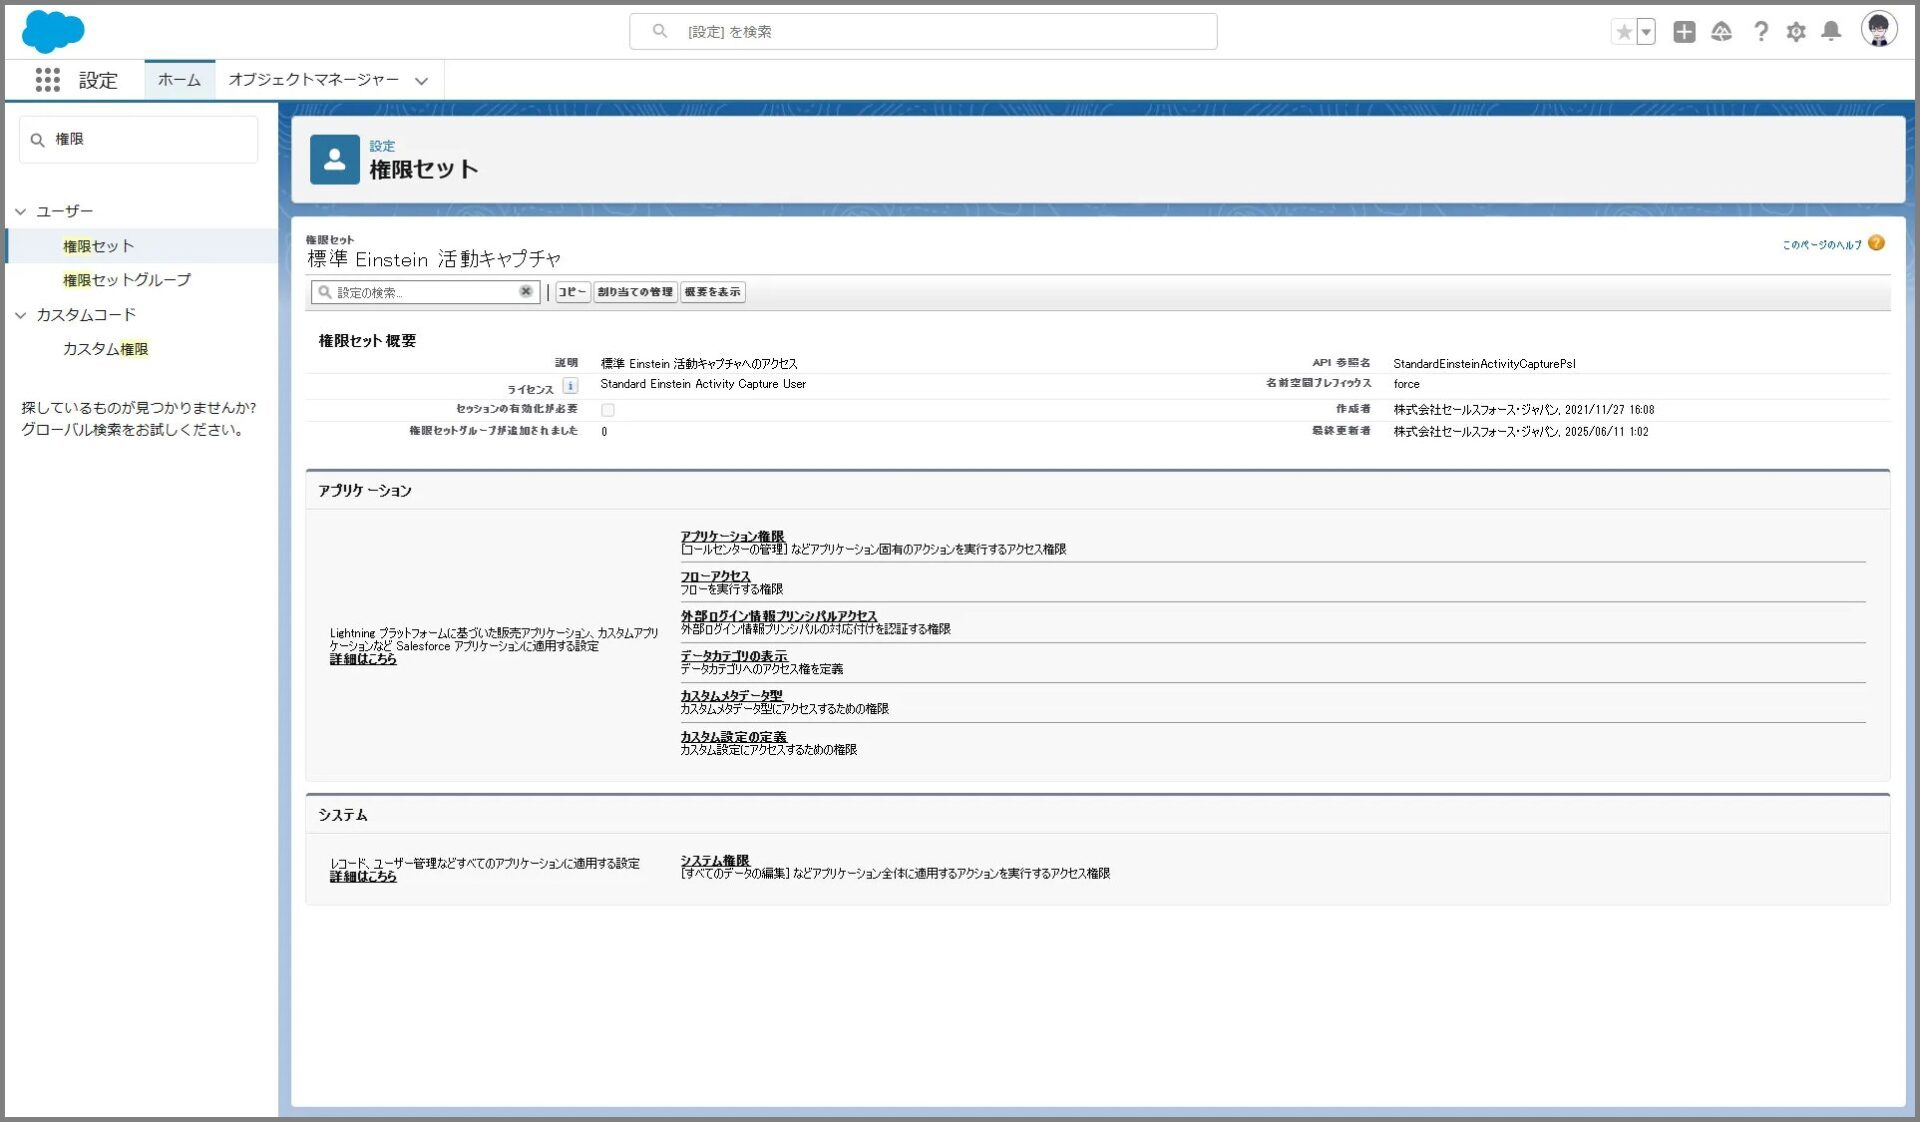Viewport: 1920px width, 1122px height.
Task: Open the アプリケーション権限 link
Action: pos(732,537)
